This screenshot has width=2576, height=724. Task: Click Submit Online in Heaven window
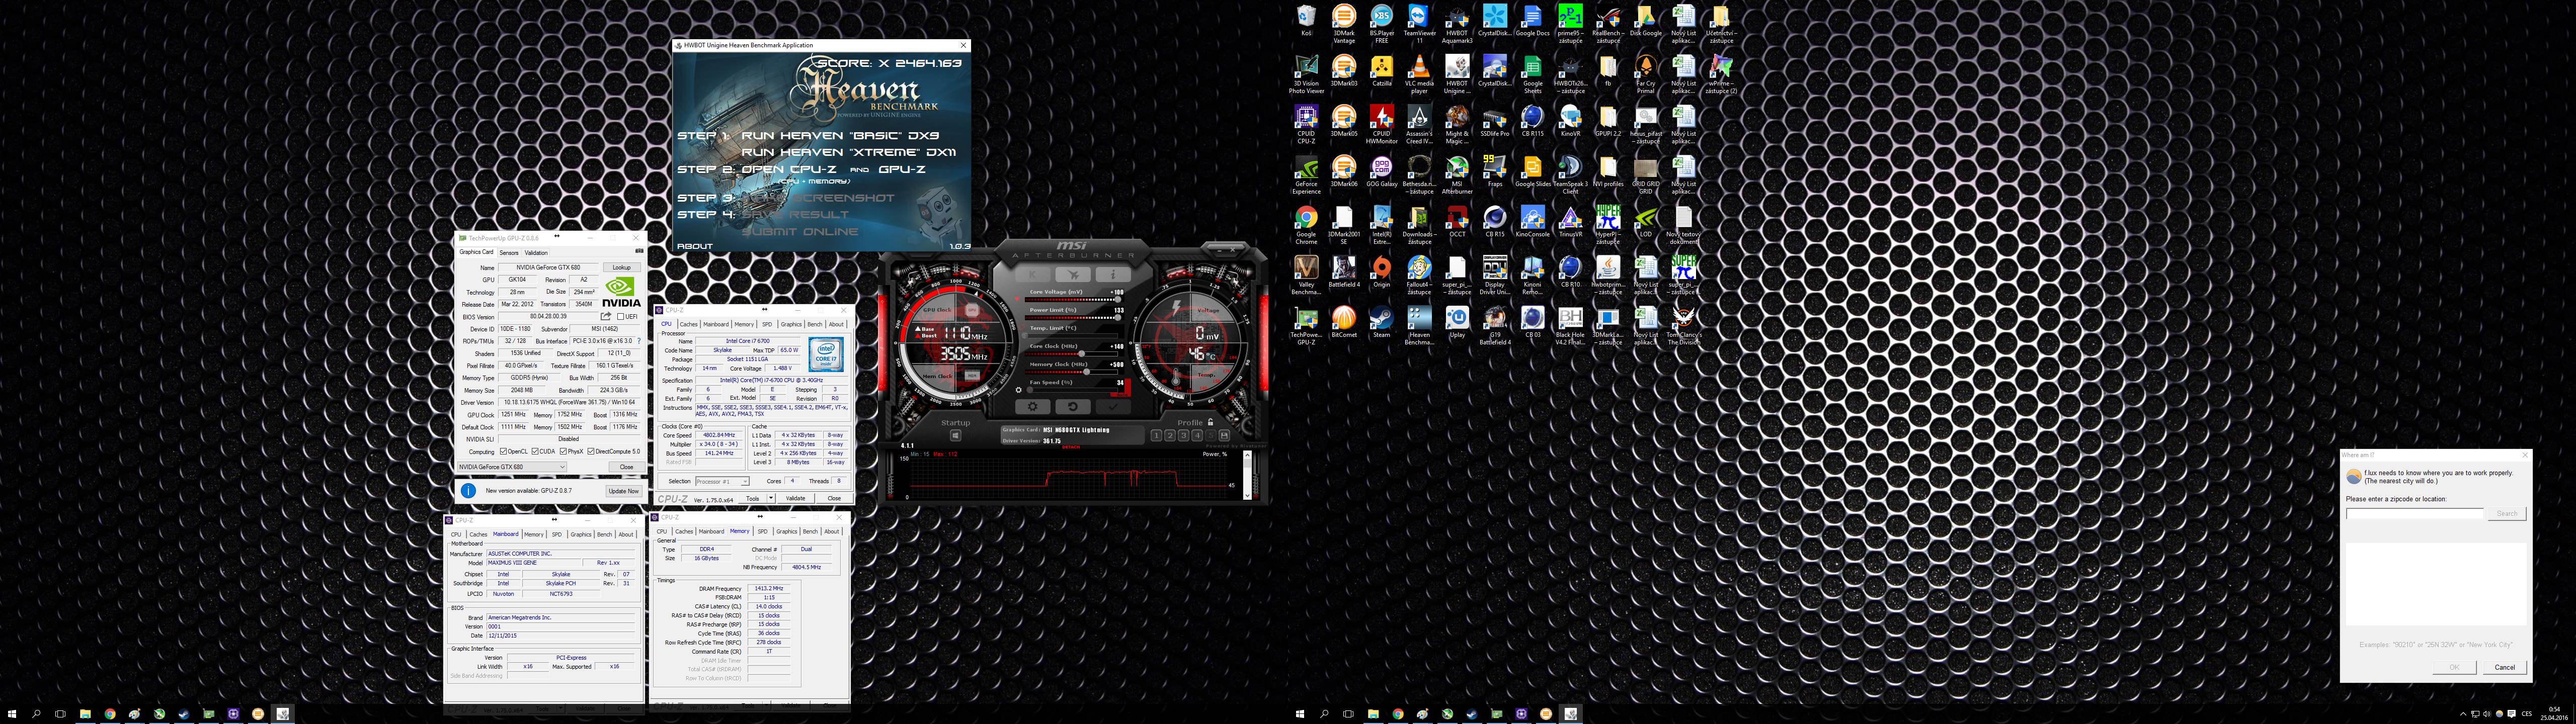tap(800, 231)
